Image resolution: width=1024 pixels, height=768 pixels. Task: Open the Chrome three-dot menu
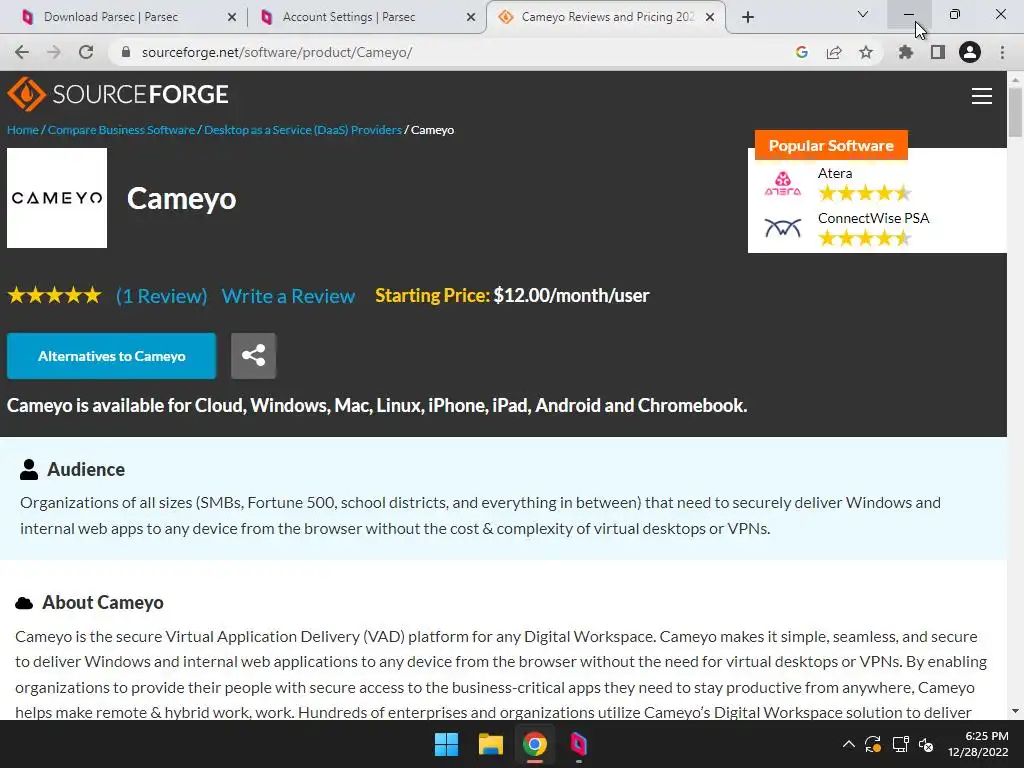(x=1002, y=52)
